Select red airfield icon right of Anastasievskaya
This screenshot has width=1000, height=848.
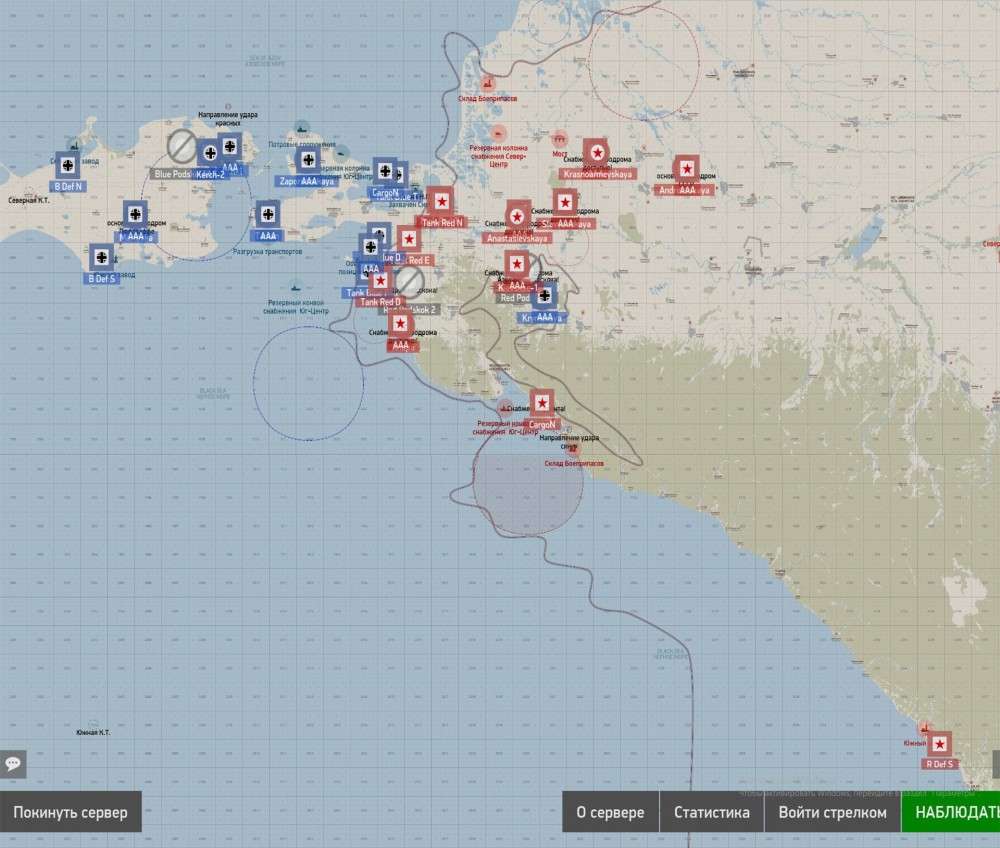pos(565,203)
